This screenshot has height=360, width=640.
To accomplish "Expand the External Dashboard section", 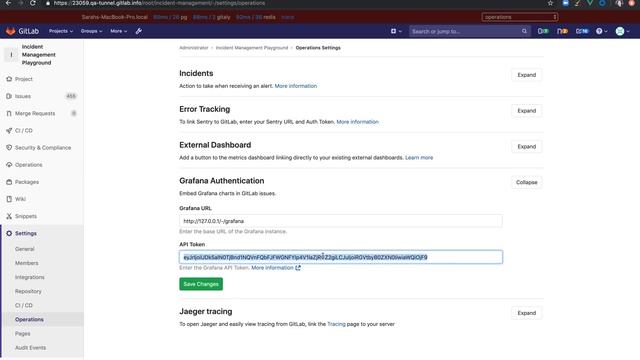I will [527, 147].
